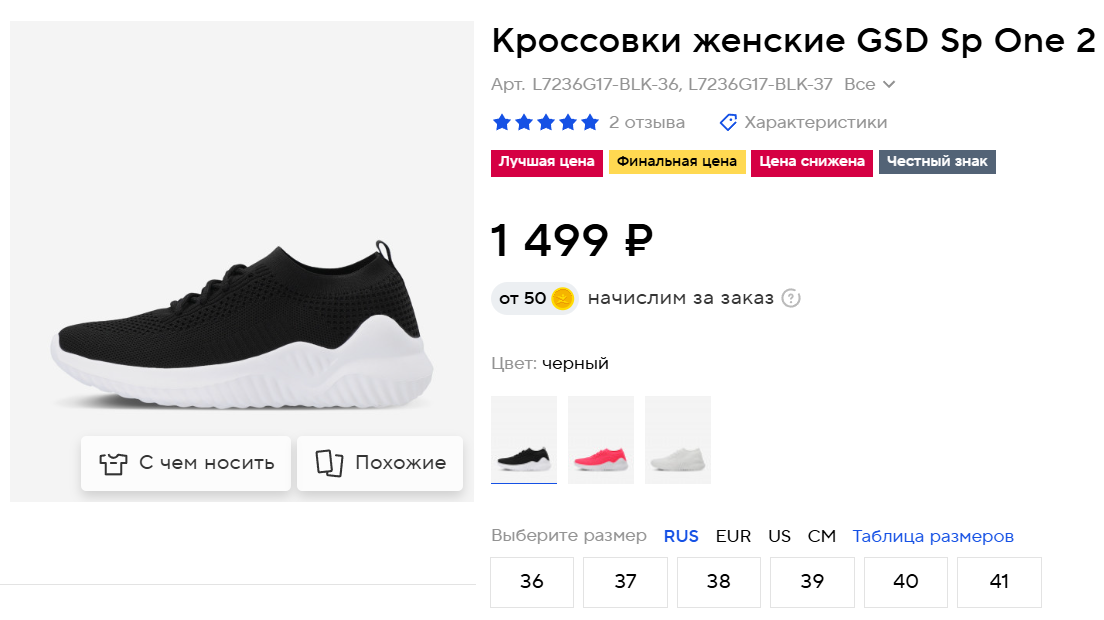Switch size scale to US
Image resolution: width=1104 pixels, height=620 pixels.
[779, 536]
